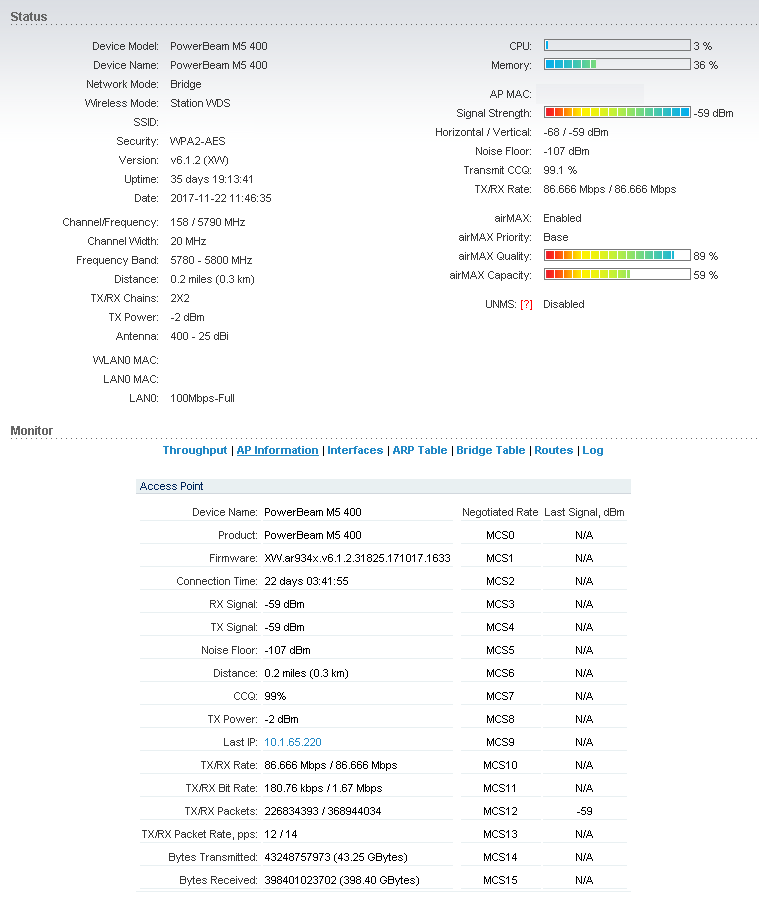Select Date value 2017-11-22 11:46:35
Viewport: 759px width, 898px height.
click(x=221, y=198)
